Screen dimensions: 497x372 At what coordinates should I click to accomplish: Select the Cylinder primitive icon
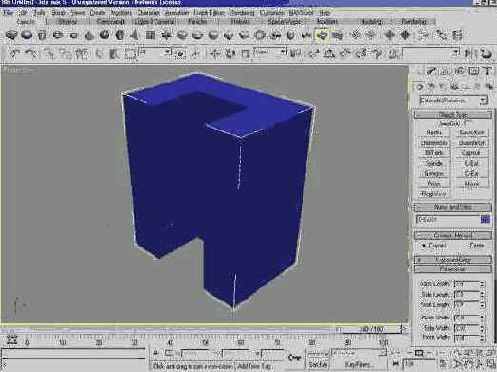42,35
